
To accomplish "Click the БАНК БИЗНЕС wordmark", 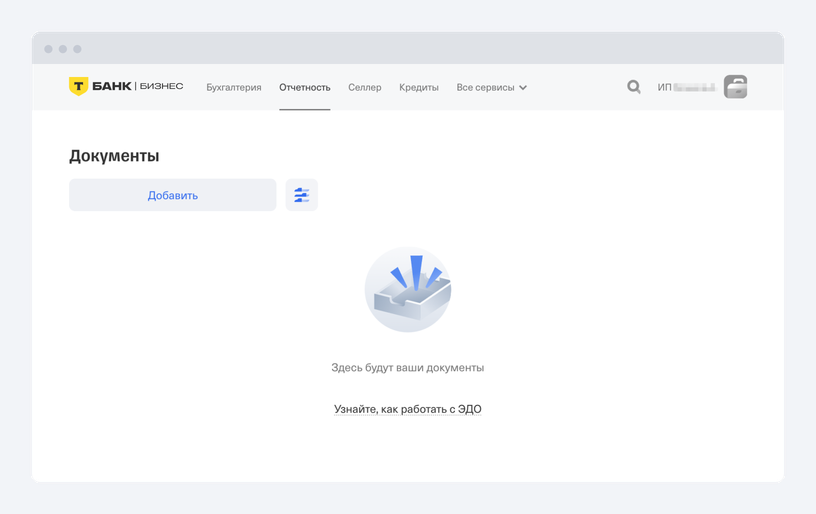I will pos(138,87).
